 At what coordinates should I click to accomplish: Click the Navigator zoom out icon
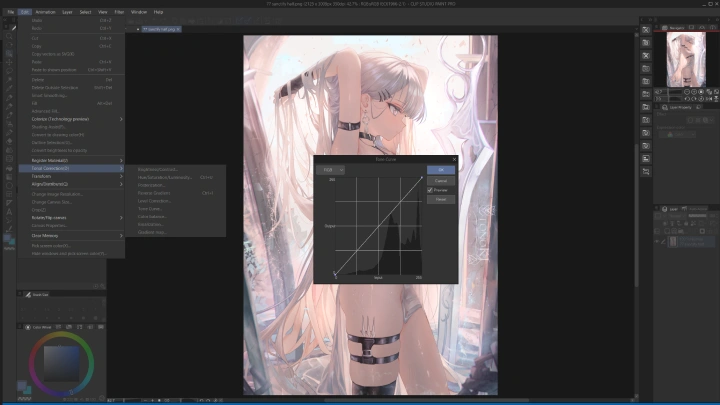pyautogui.click(x=687, y=92)
